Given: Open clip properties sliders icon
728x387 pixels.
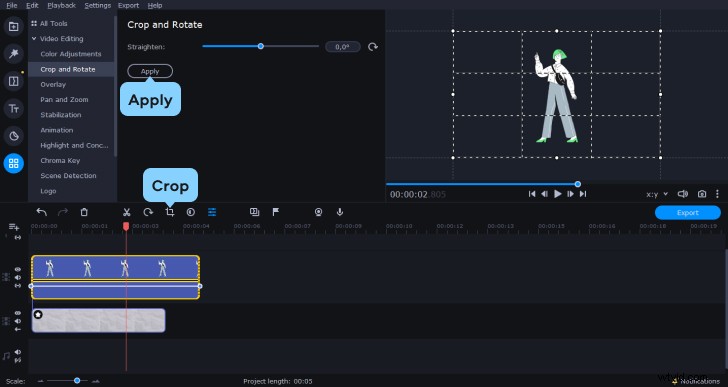Looking at the screenshot, I should (x=212, y=212).
